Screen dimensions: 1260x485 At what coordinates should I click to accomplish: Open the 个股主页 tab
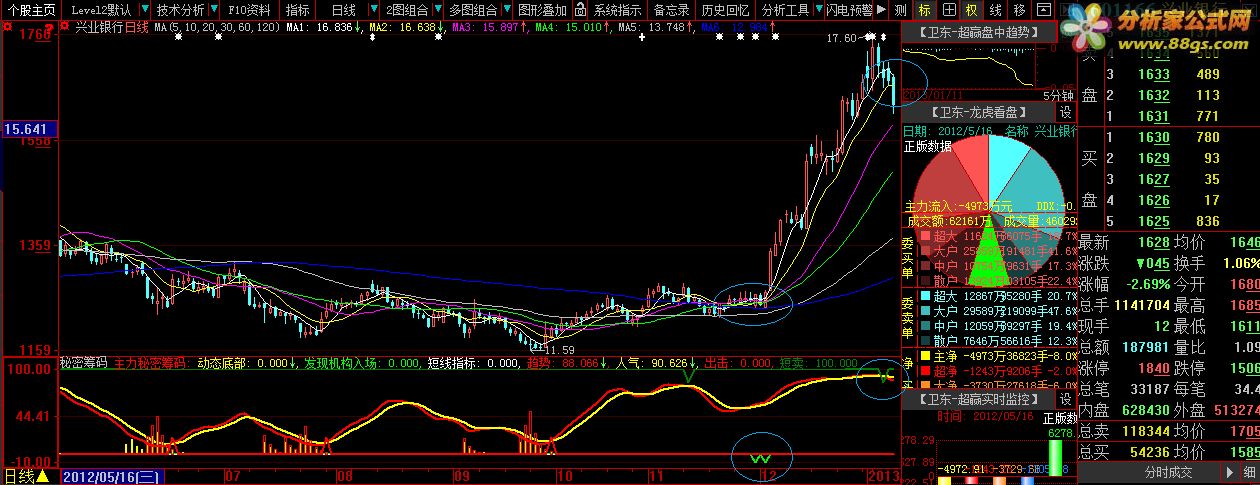[x=31, y=10]
